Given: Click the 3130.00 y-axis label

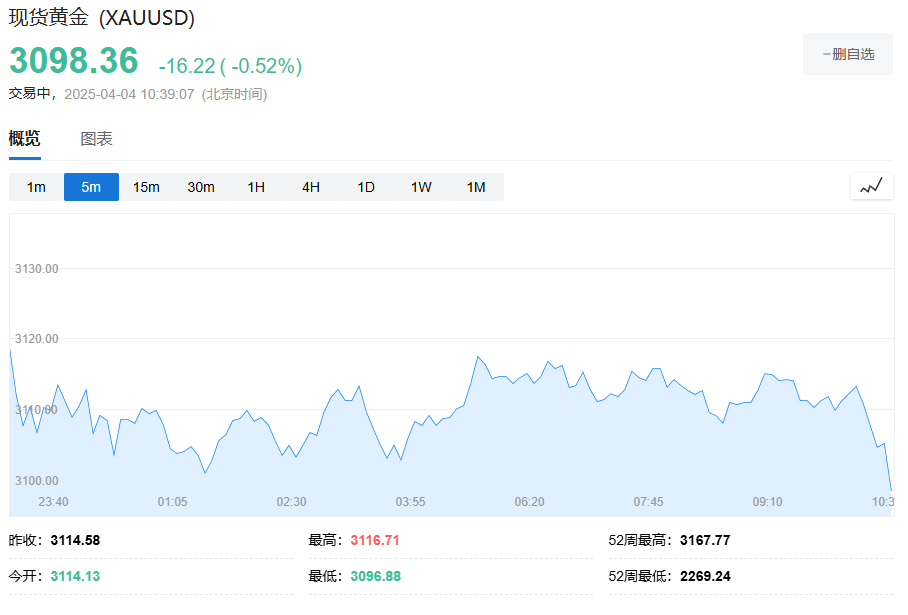Looking at the screenshot, I should click(x=36, y=269).
